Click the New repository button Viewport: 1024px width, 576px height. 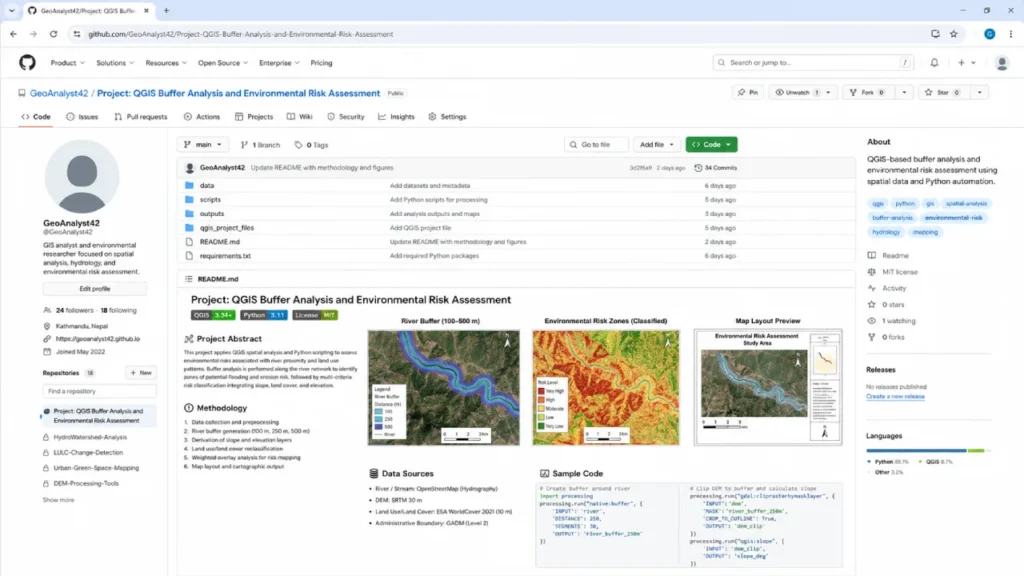(x=140, y=373)
